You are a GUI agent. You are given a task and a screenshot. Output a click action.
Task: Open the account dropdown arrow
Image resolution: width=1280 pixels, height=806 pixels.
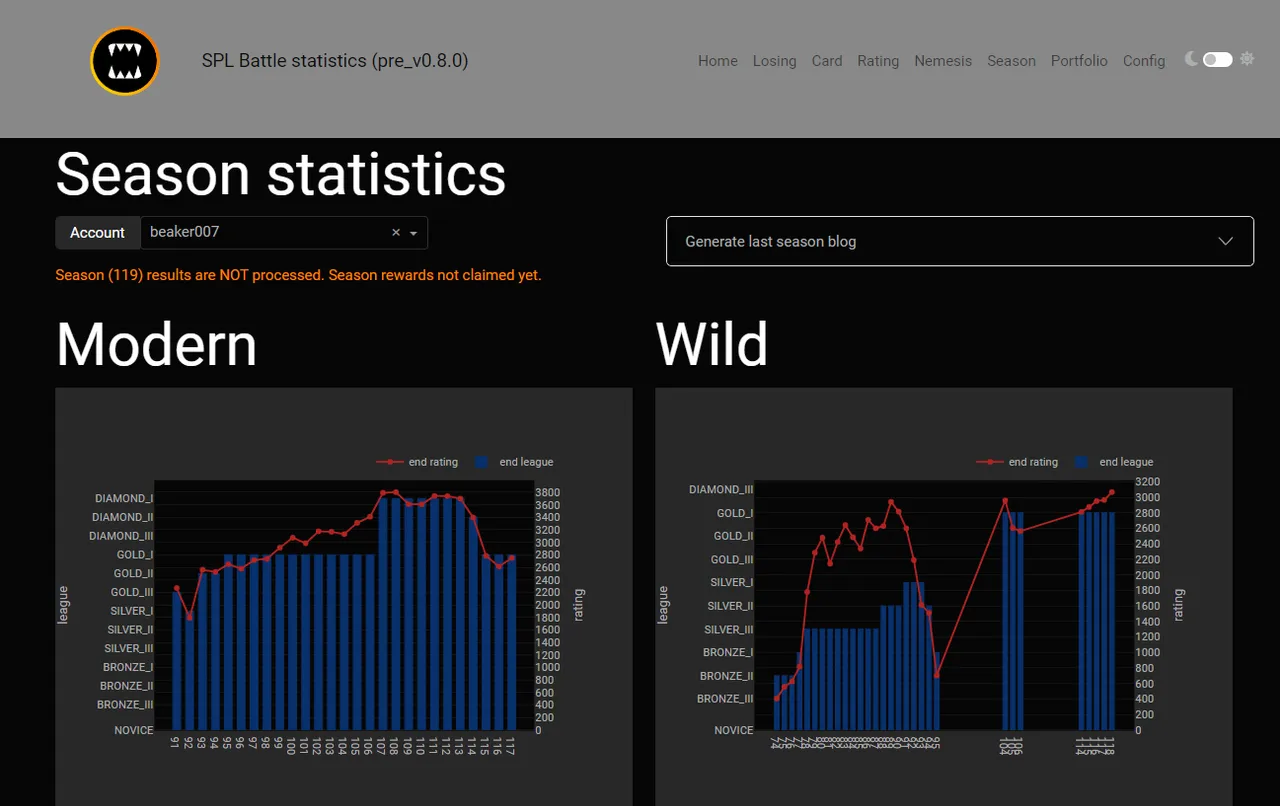click(414, 233)
